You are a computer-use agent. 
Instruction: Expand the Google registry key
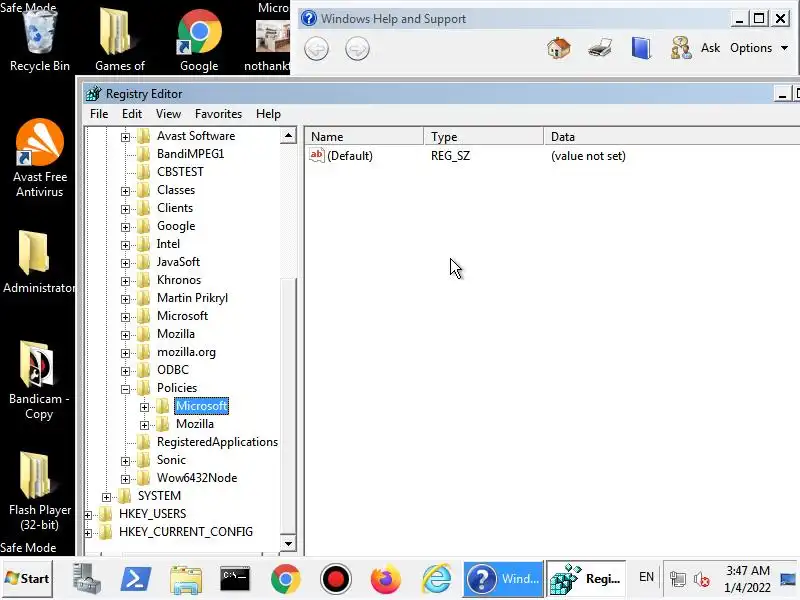tap(126, 227)
